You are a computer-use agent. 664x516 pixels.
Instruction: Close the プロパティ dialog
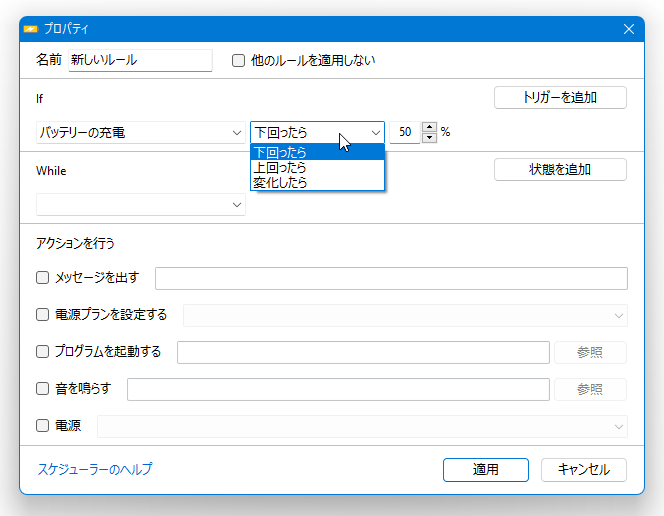[628, 29]
